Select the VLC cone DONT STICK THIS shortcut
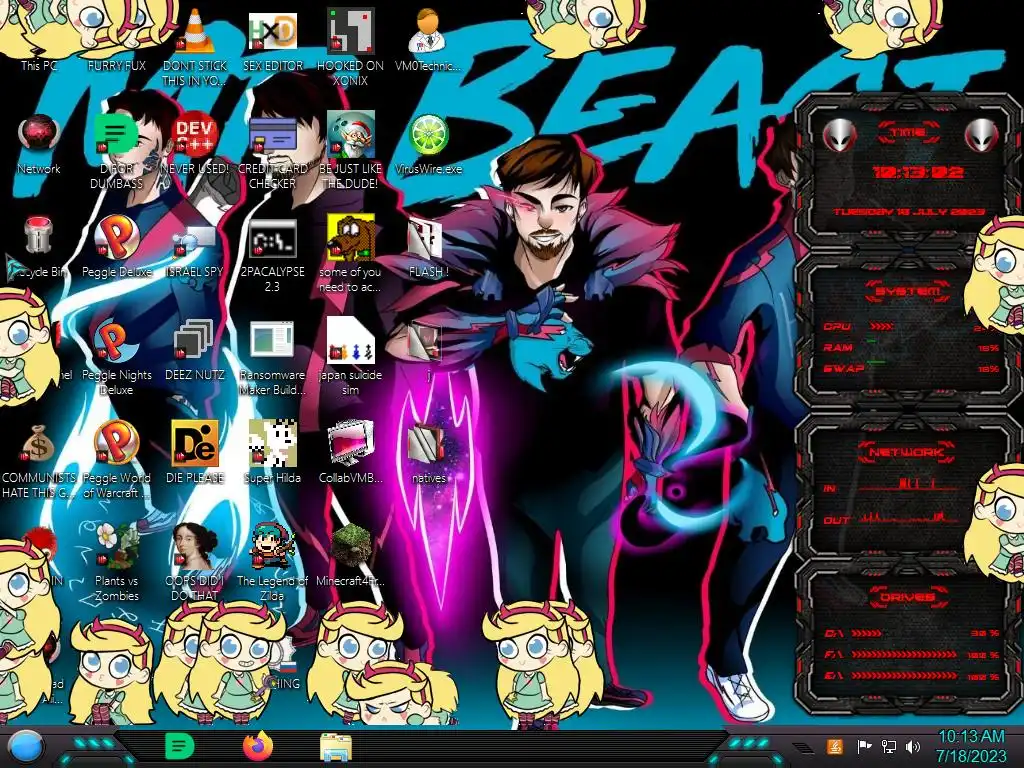 pyautogui.click(x=195, y=46)
